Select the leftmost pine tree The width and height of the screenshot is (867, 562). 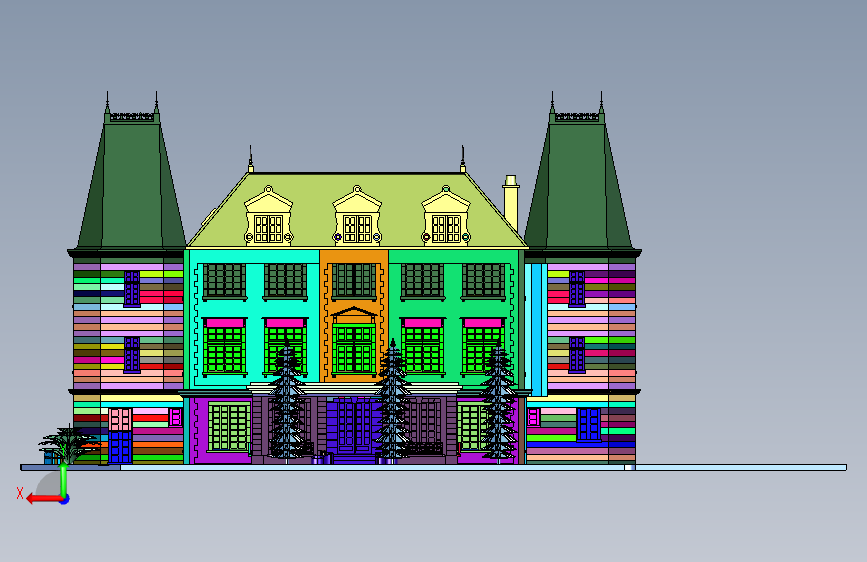pyautogui.click(x=286, y=403)
